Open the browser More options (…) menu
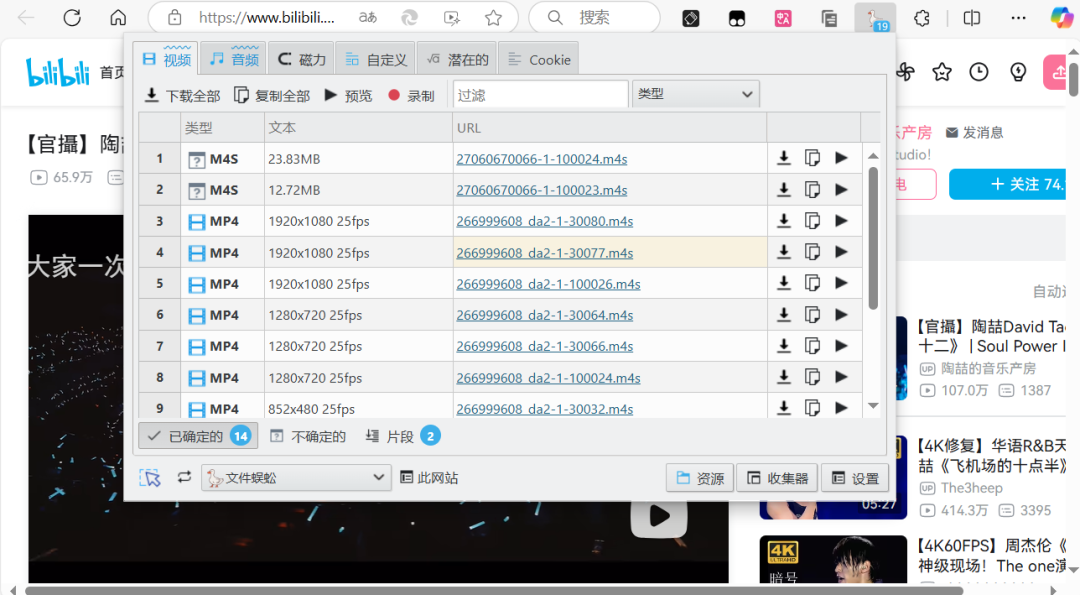This screenshot has width=1080, height=595. (x=1018, y=17)
